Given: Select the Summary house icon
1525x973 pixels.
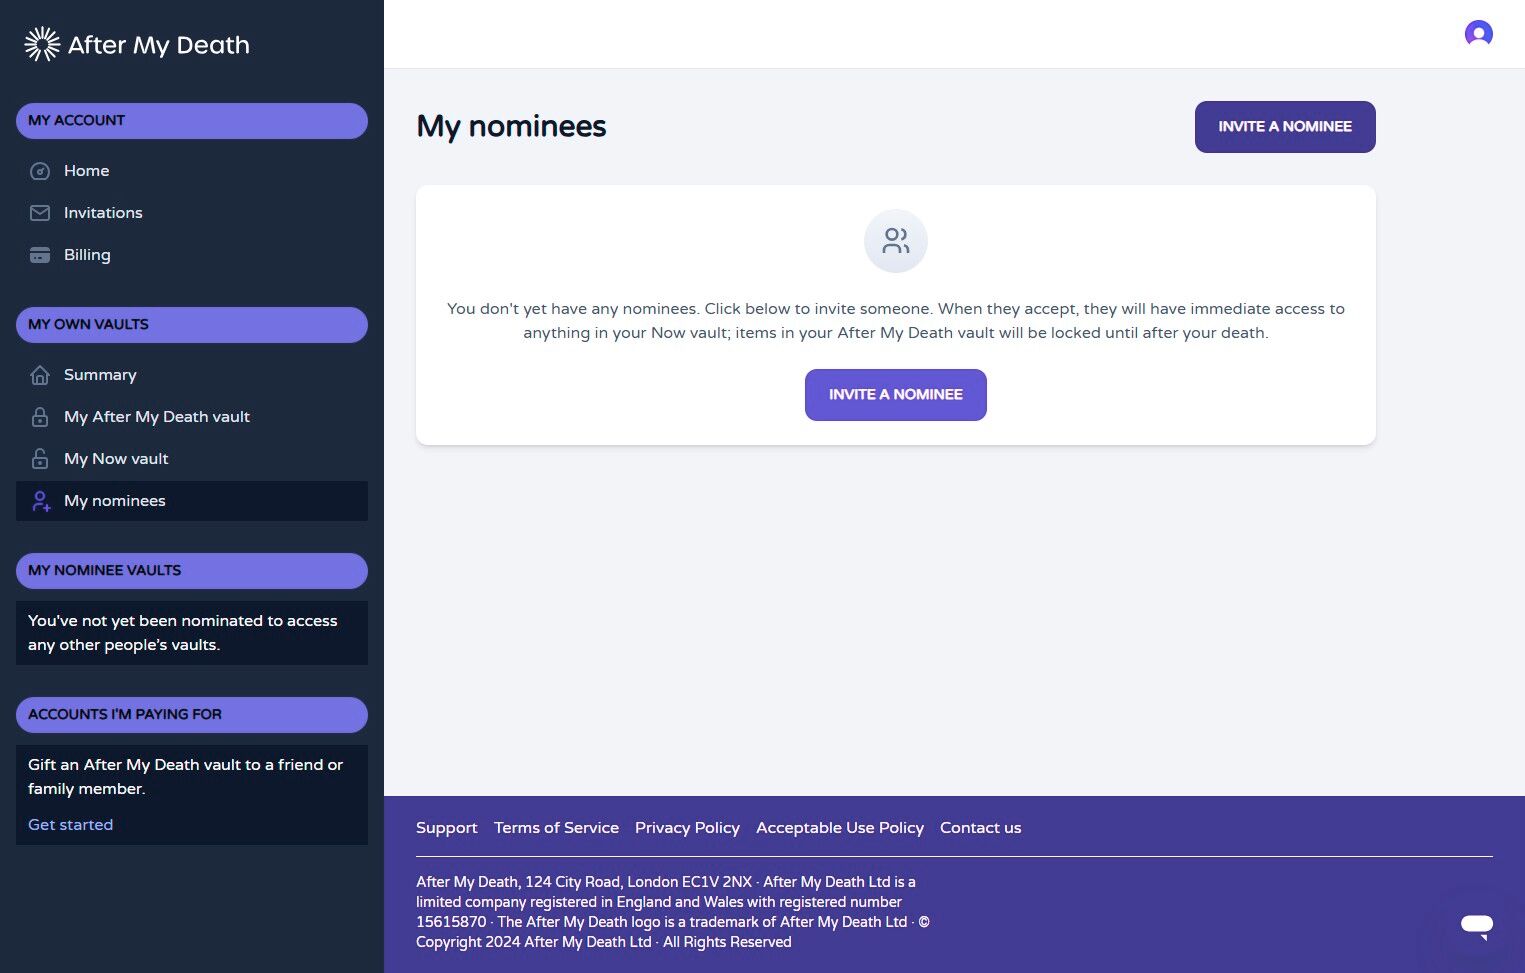Looking at the screenshot, I should coord(40,375).
